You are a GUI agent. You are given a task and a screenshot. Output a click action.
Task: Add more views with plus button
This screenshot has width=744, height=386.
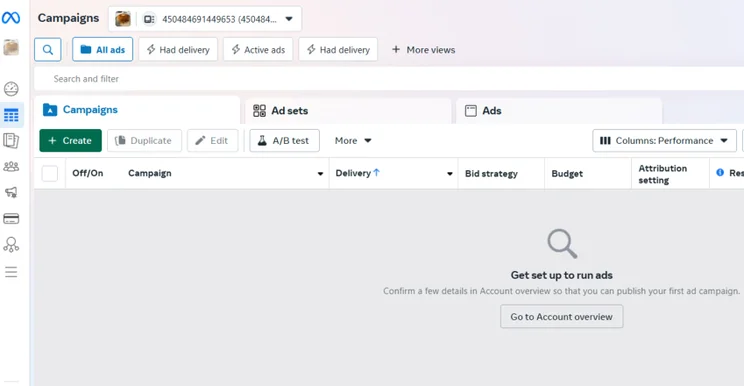(423, 50)
